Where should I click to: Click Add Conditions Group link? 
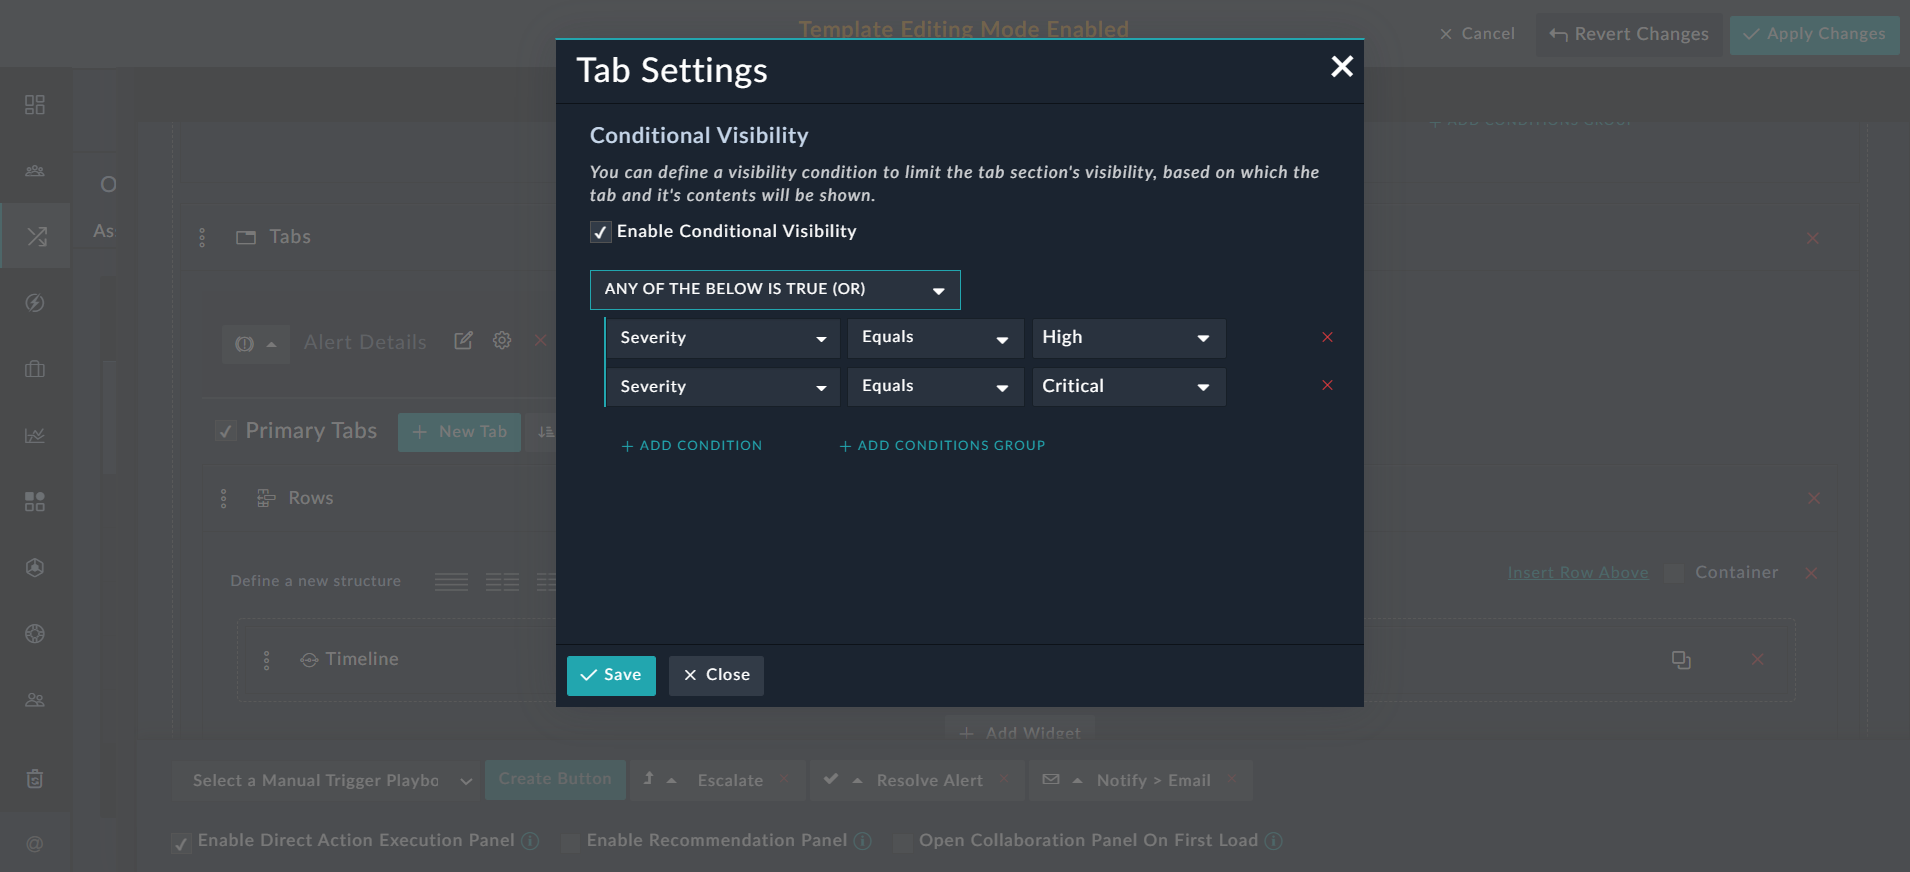click(x=942, y=446)
